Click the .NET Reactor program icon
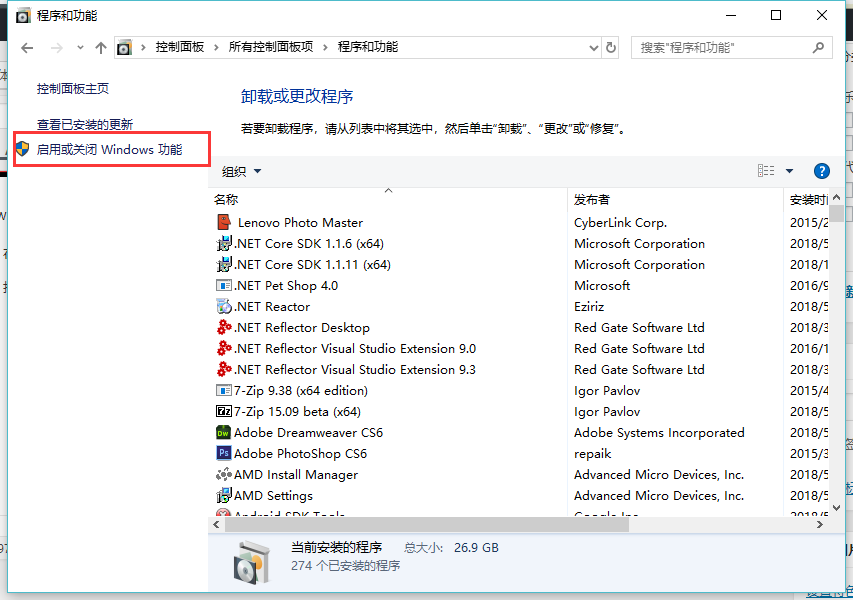853x600 pixels. coord(224,306)
